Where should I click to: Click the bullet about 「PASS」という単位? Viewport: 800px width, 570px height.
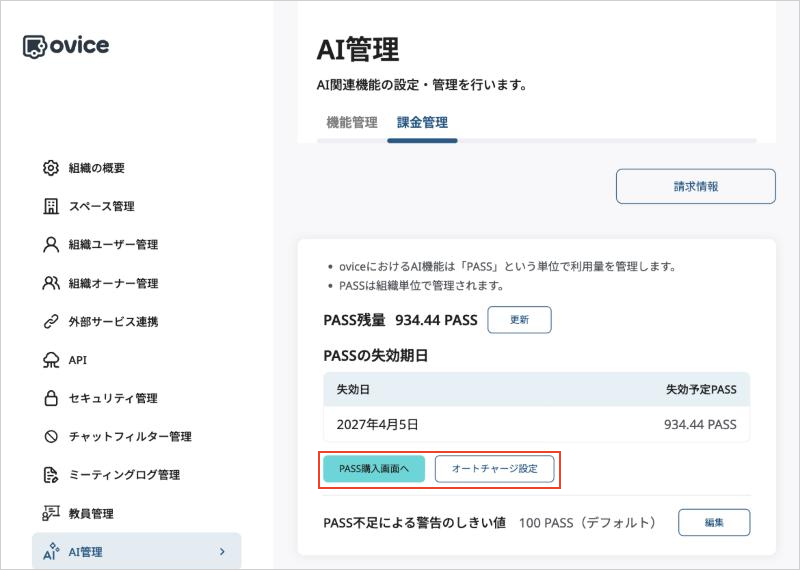click(x=508, y=266)
